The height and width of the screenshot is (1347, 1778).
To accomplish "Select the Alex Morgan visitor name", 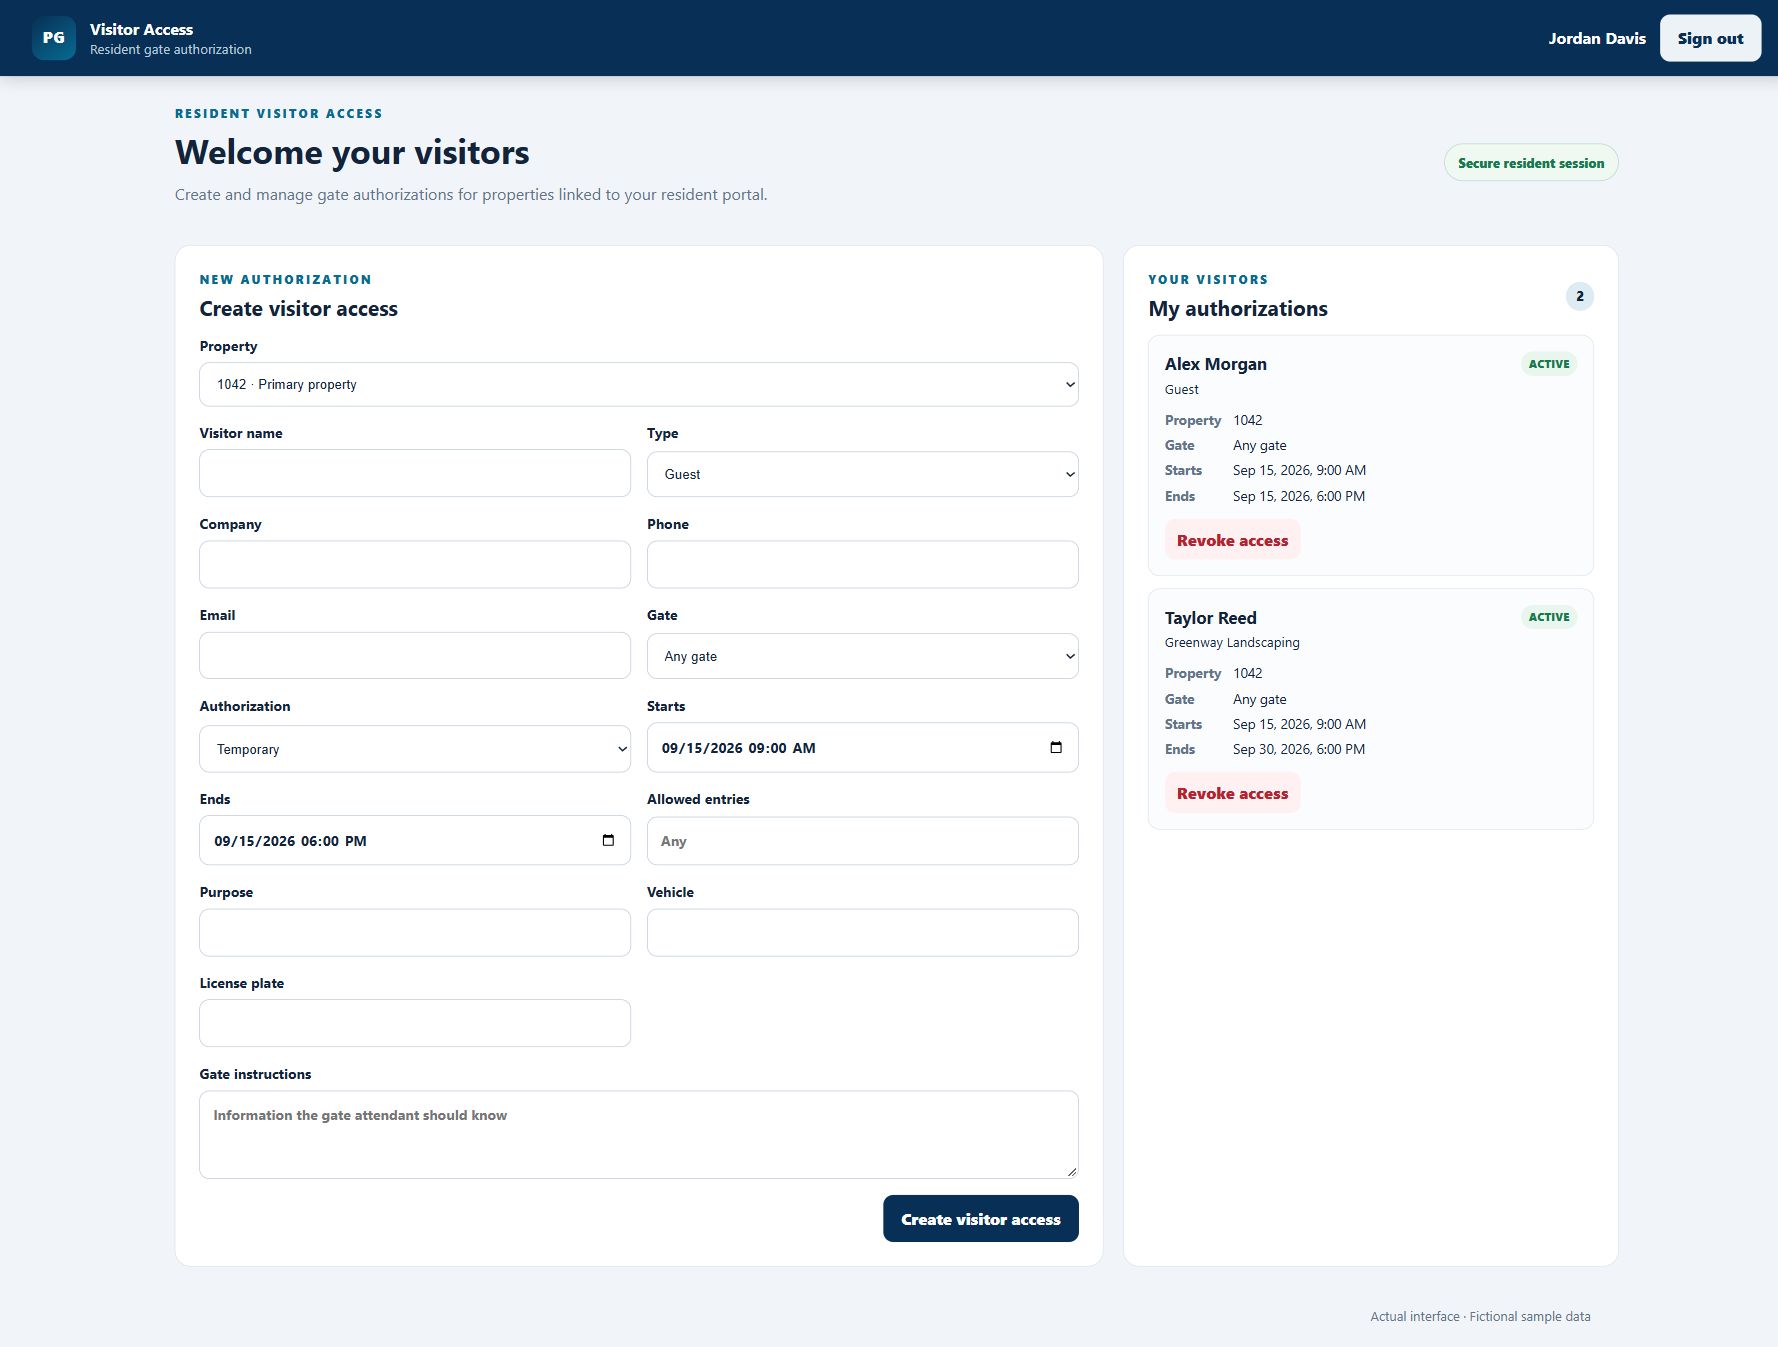I will pos(1216,364).
